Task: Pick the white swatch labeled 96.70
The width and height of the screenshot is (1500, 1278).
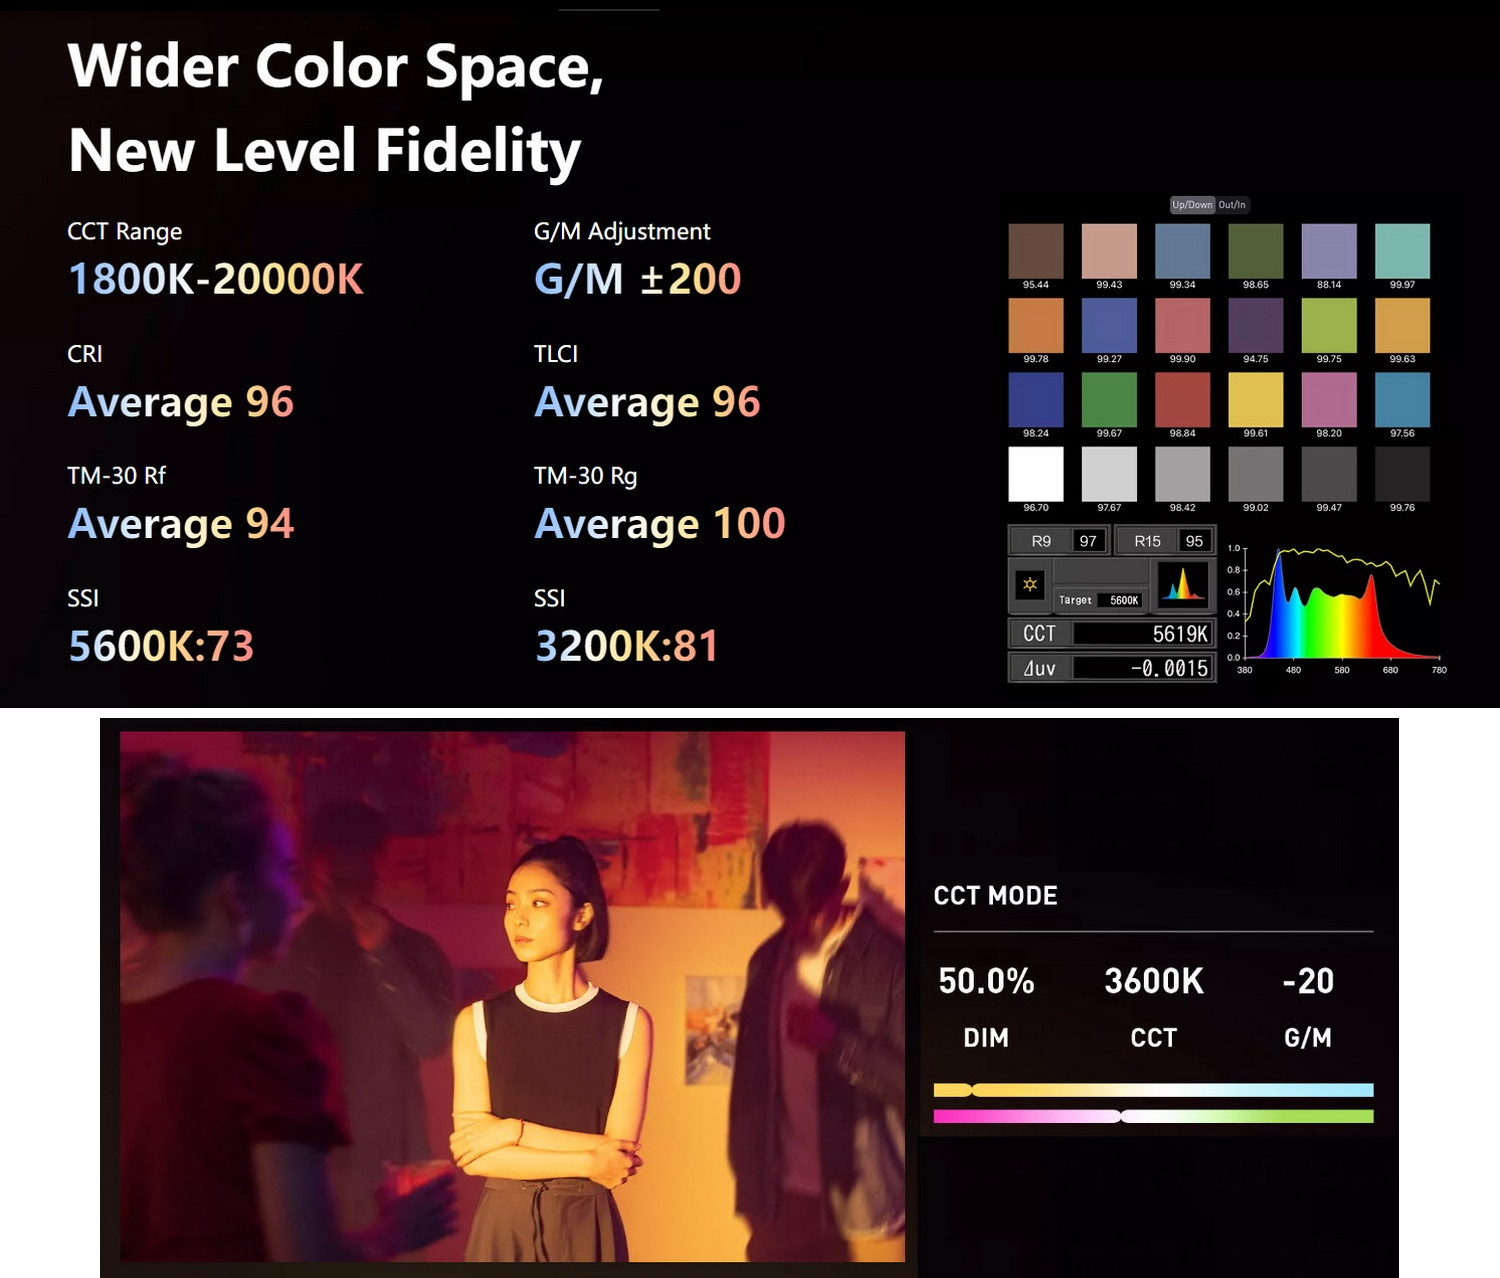Action: pyautogui.click(x=1036, y=474)
